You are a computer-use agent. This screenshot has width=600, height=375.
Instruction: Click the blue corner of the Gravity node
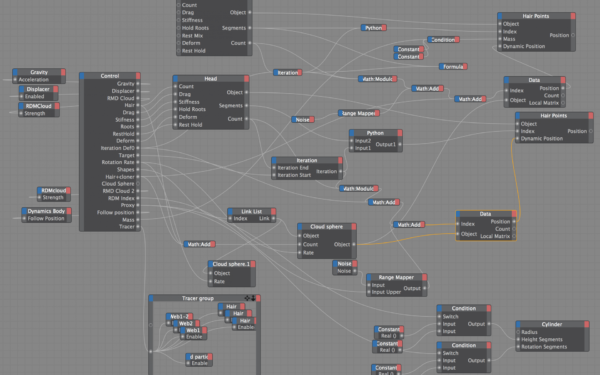click(x=15, y=72)
